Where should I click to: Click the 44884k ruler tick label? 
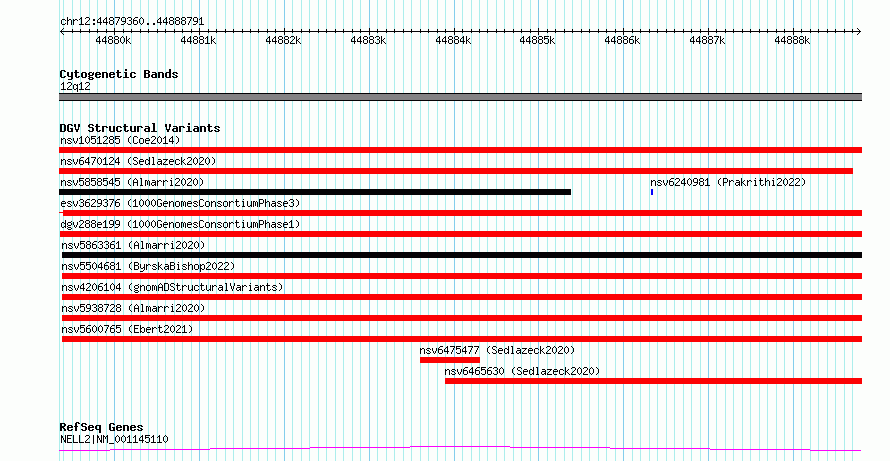click(454, 41)
